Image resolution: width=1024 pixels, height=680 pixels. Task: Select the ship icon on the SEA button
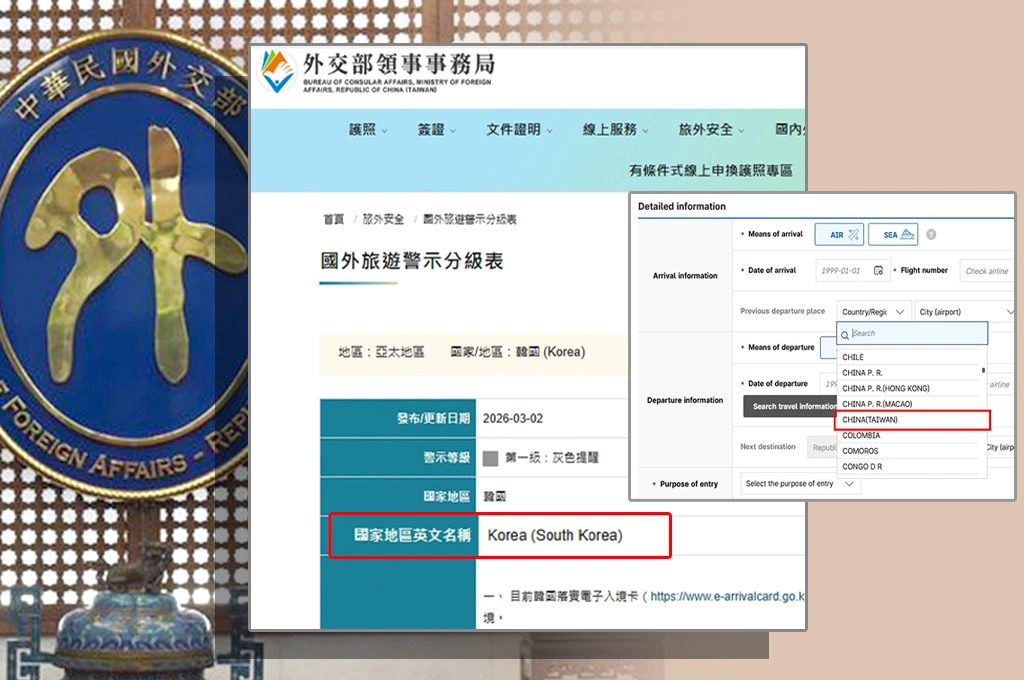(x=908, y=234)
